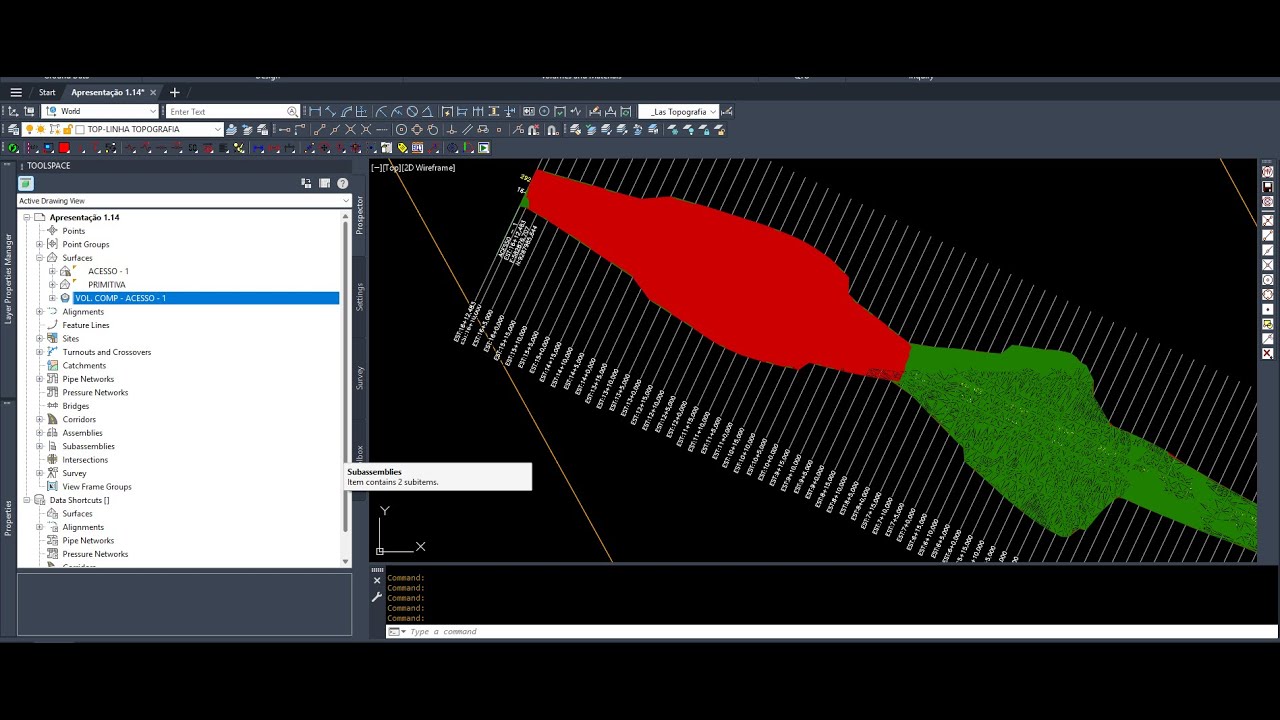Image resolution: width=1280 pixels, height=720 pixels.
Task: Switch to the Survey side tab
Action: click(x=360, y=377)
